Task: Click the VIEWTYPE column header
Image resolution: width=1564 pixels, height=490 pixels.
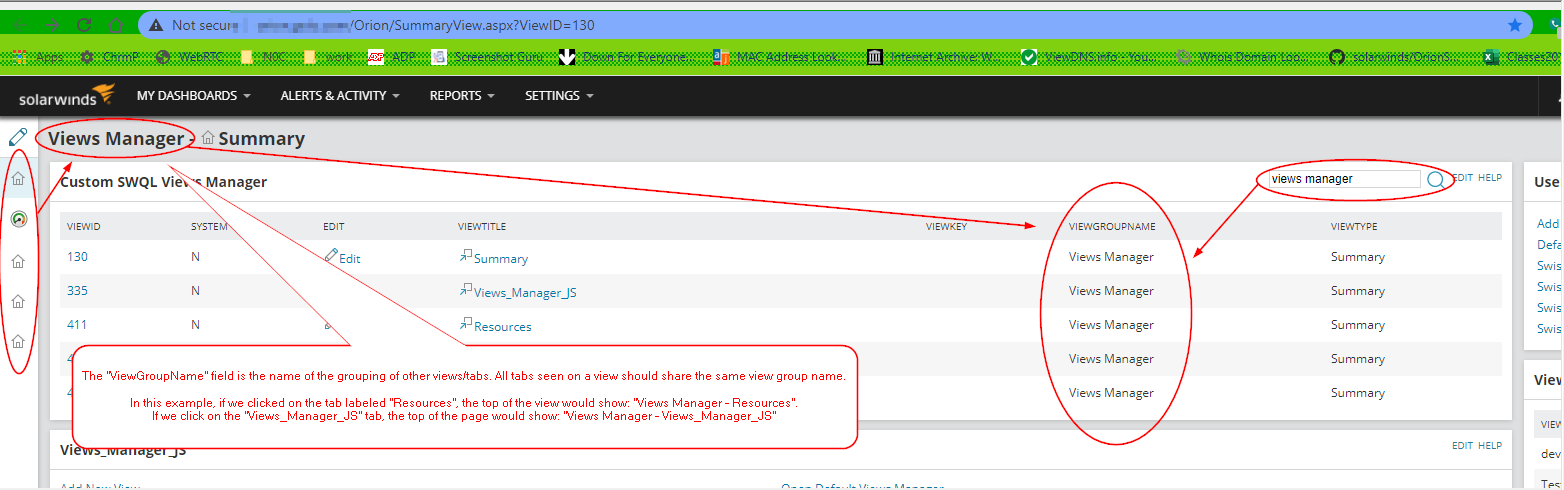Action: tap(1354, 227)
